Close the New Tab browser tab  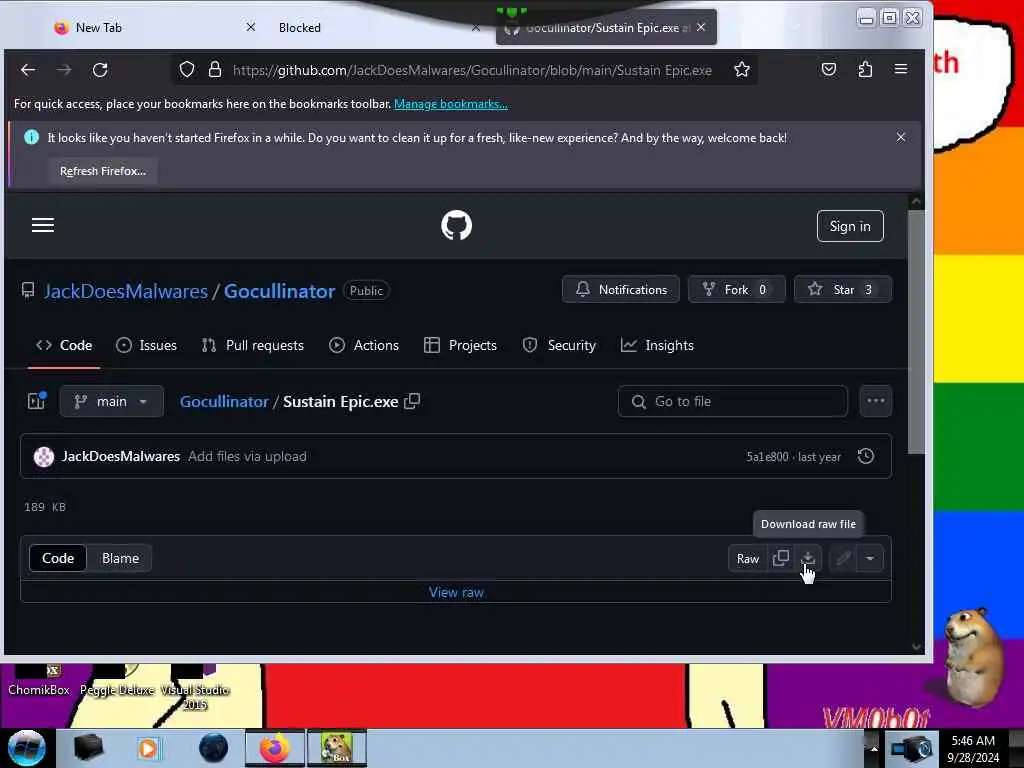pos(251,27)
